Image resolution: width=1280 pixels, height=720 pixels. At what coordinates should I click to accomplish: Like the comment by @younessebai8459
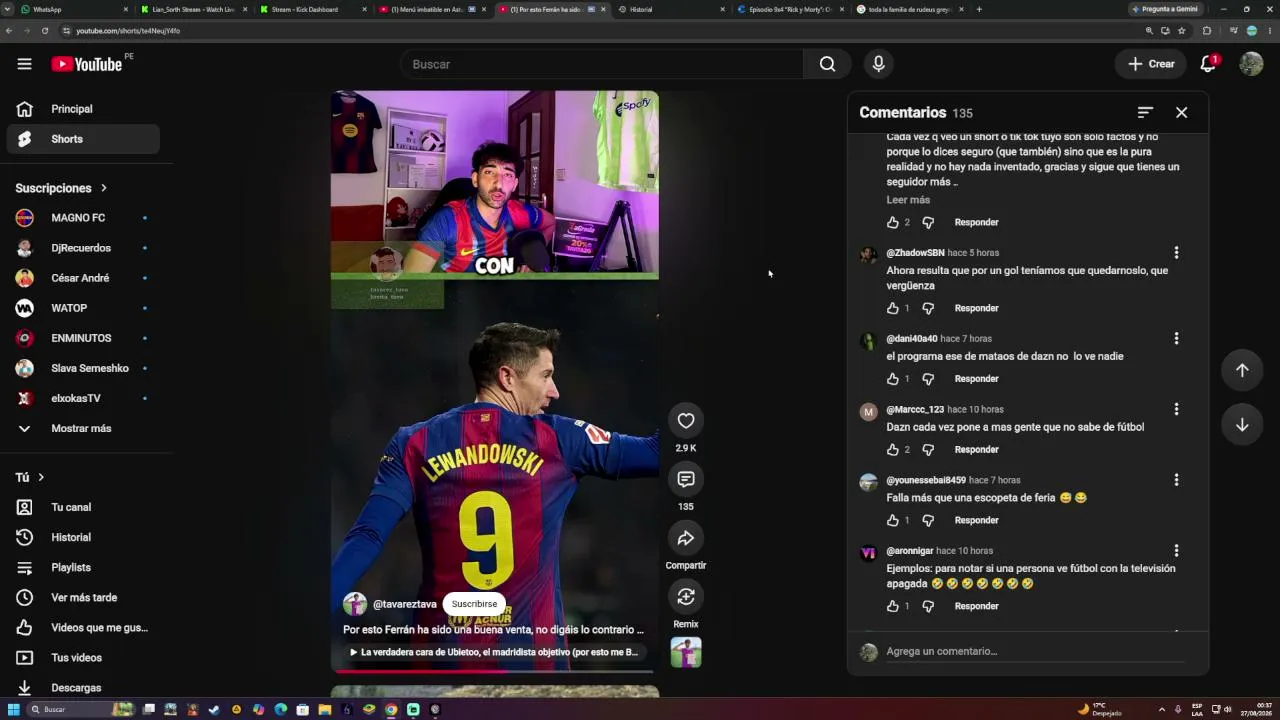click(x=893, y=520)
